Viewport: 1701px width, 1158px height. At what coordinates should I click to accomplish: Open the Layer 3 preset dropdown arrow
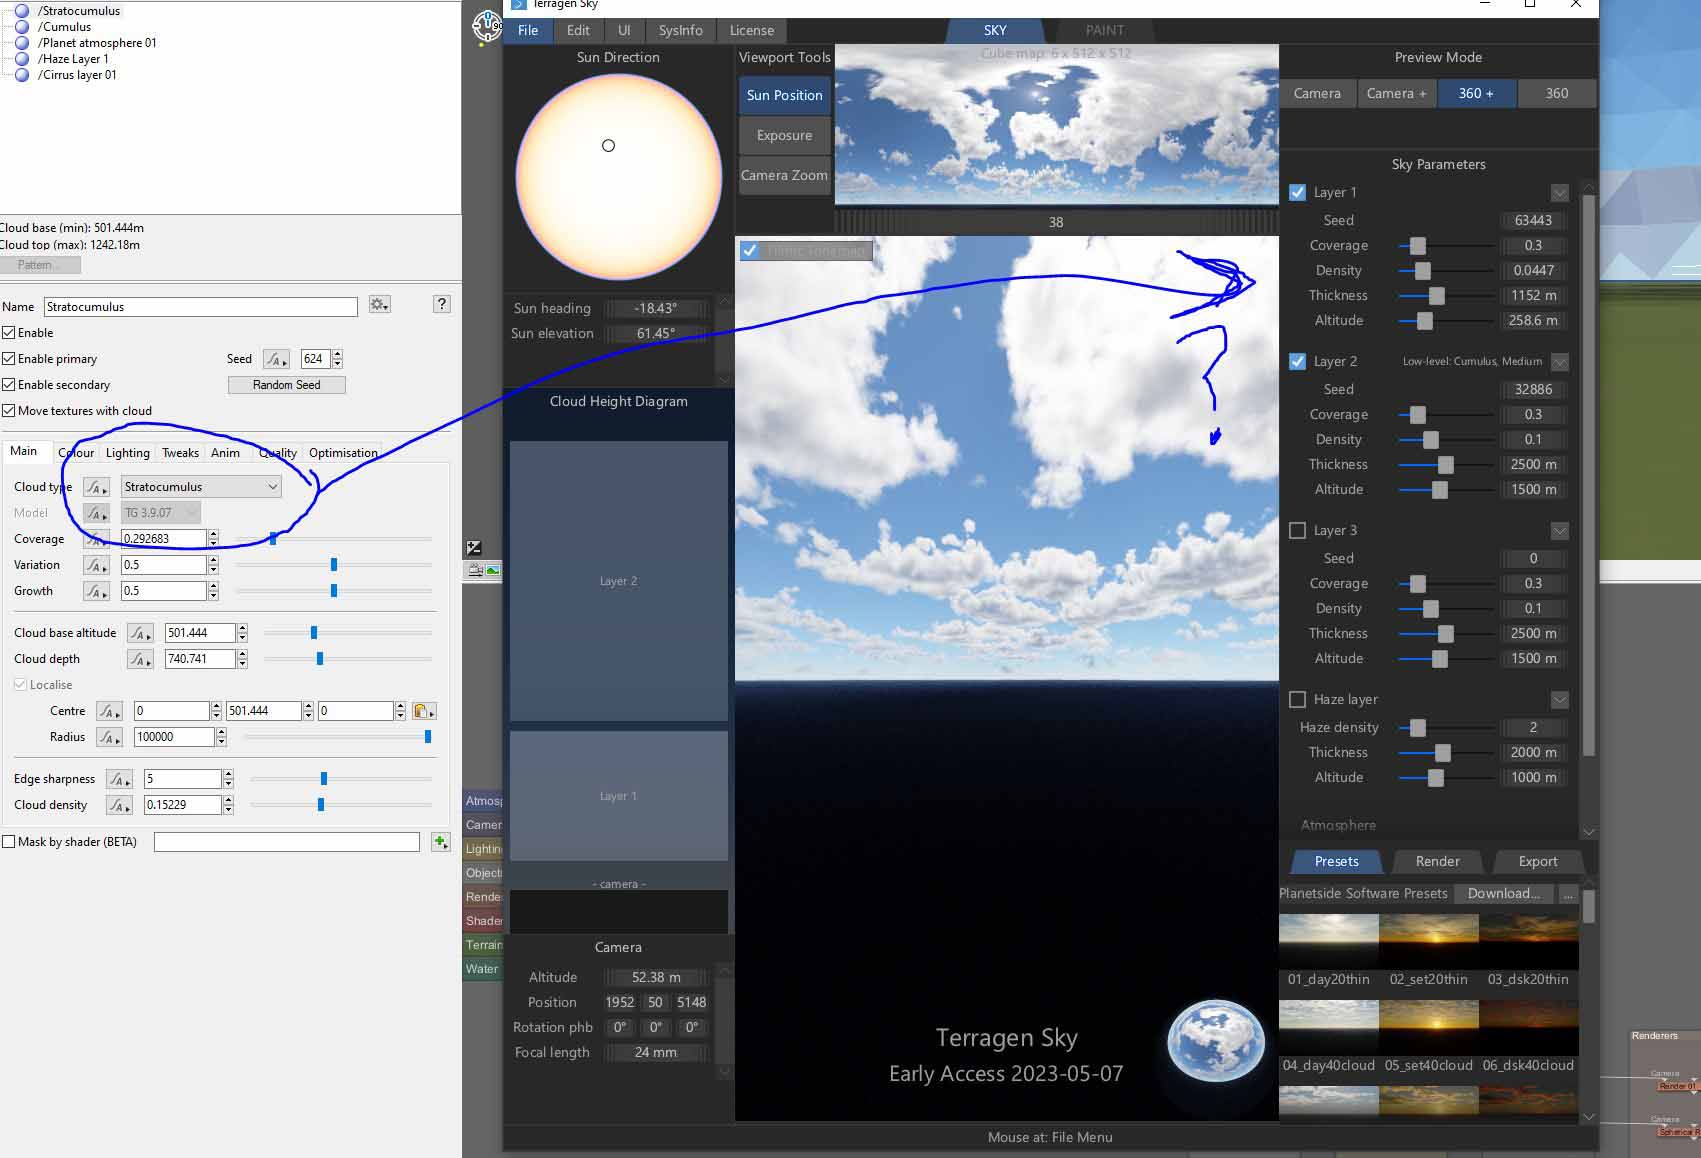(x=1559, y=530)
